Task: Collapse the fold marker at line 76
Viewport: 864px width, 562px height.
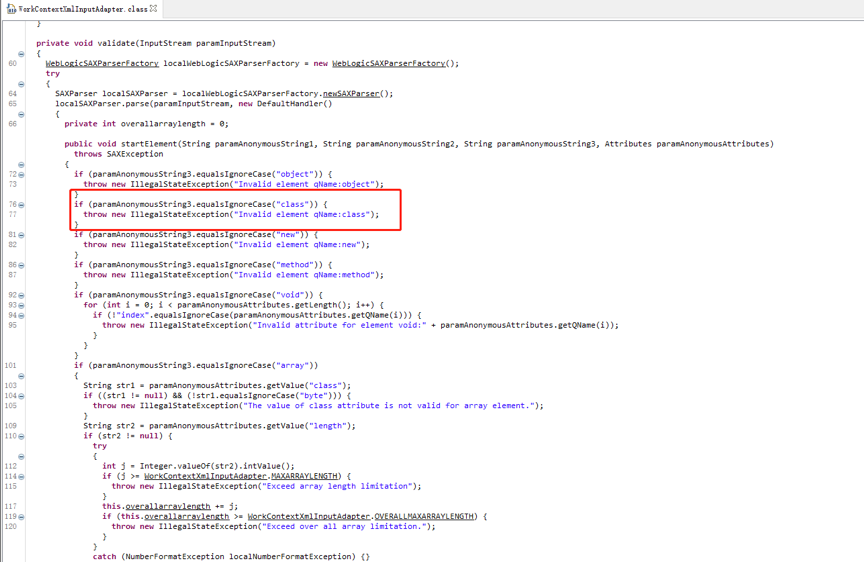Action: pos(21,205)
